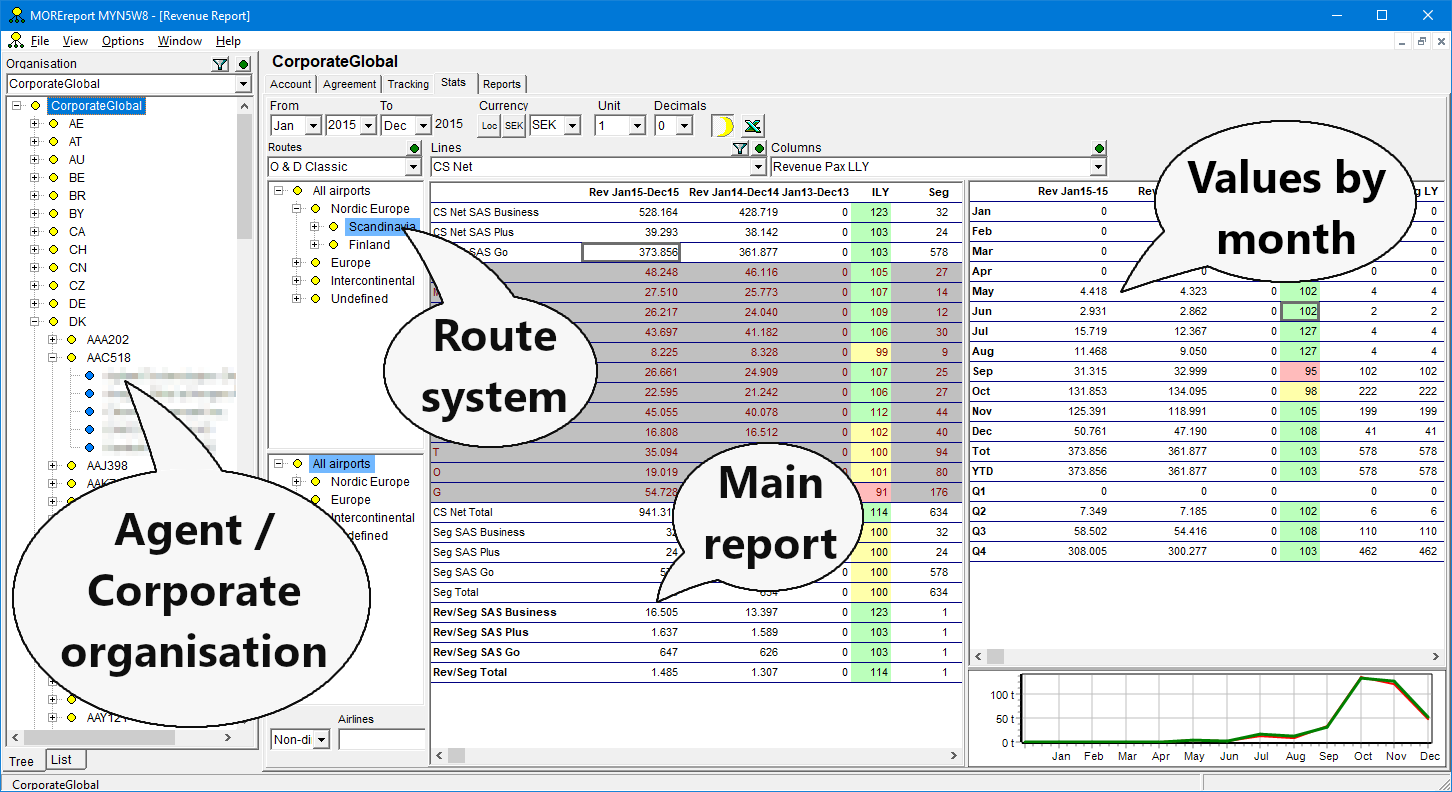This screenshot has width=1452, height=792.
Task: Click the green dot button beside Organisation
Action: coord(243,65)
